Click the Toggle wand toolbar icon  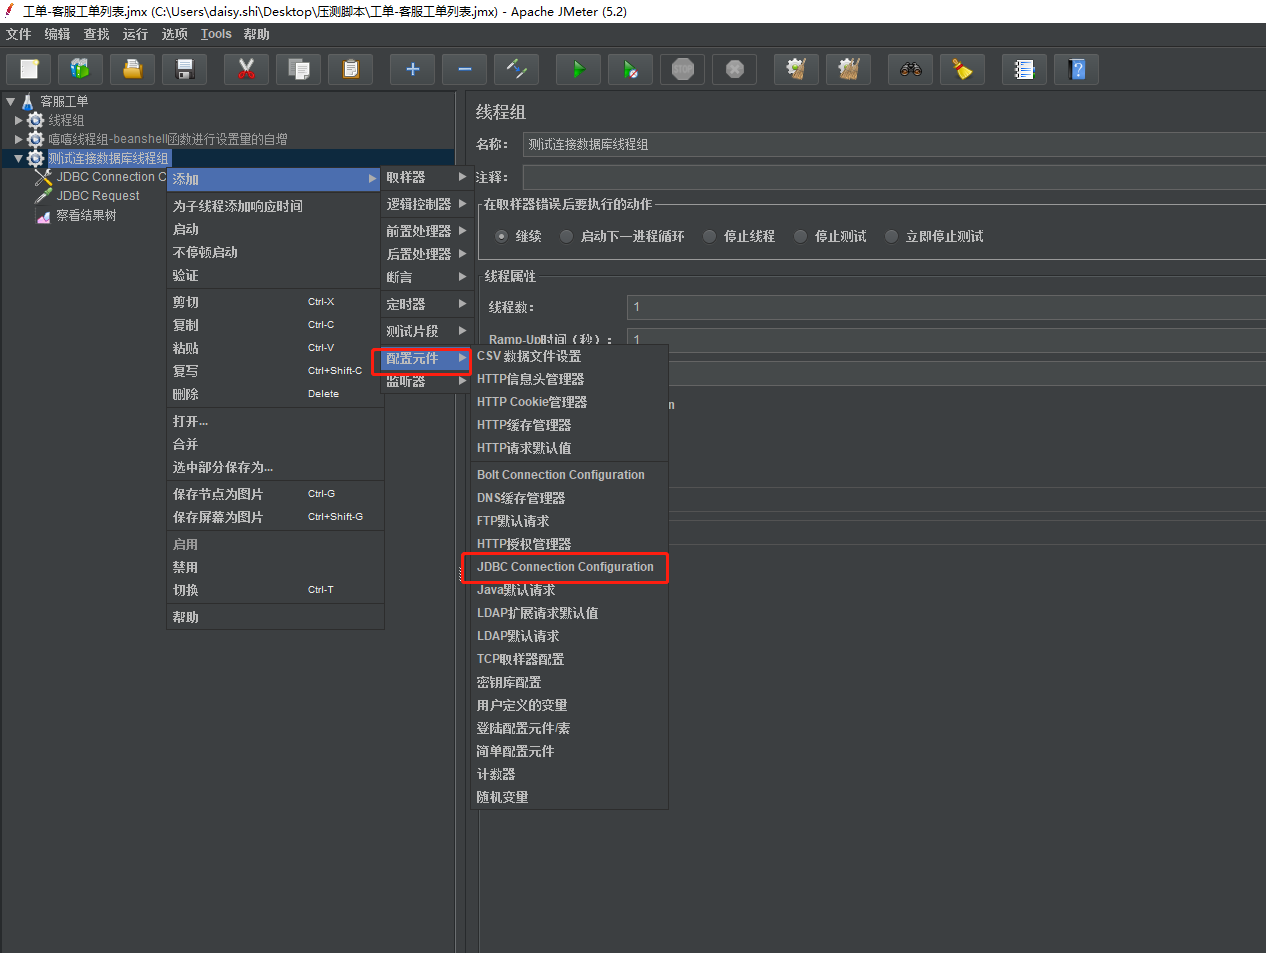[517, 69]
